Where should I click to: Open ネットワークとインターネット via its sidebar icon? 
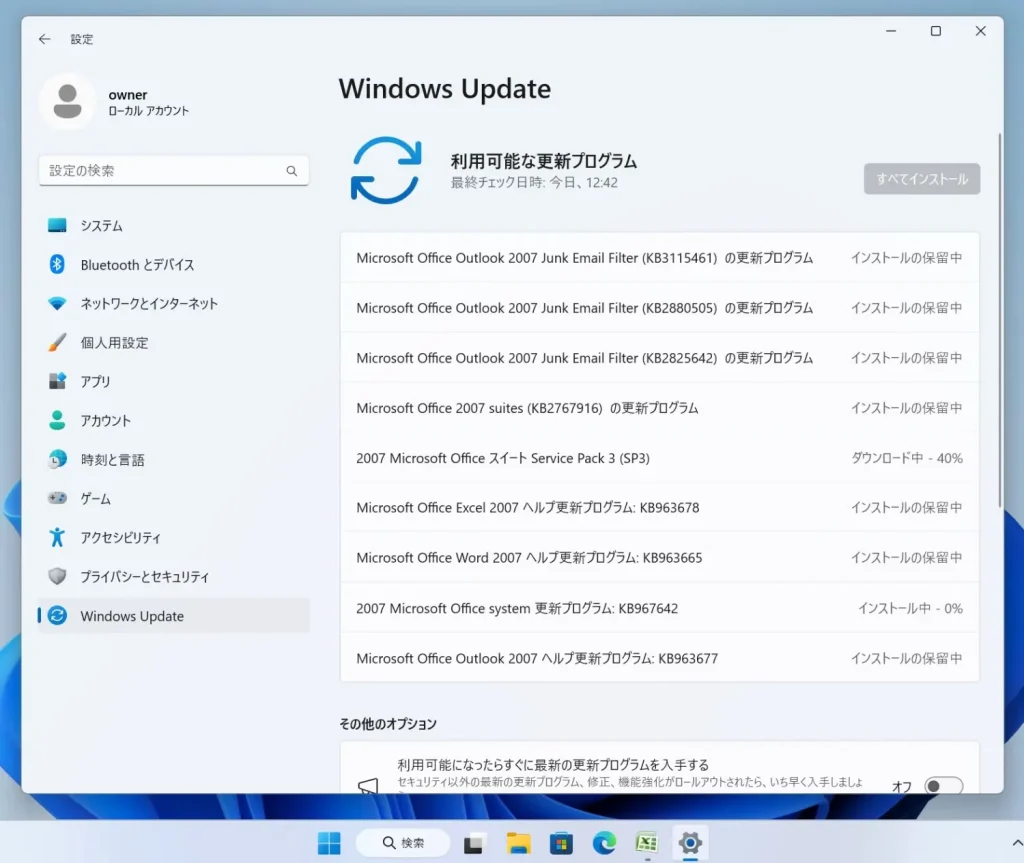(59, 303)
